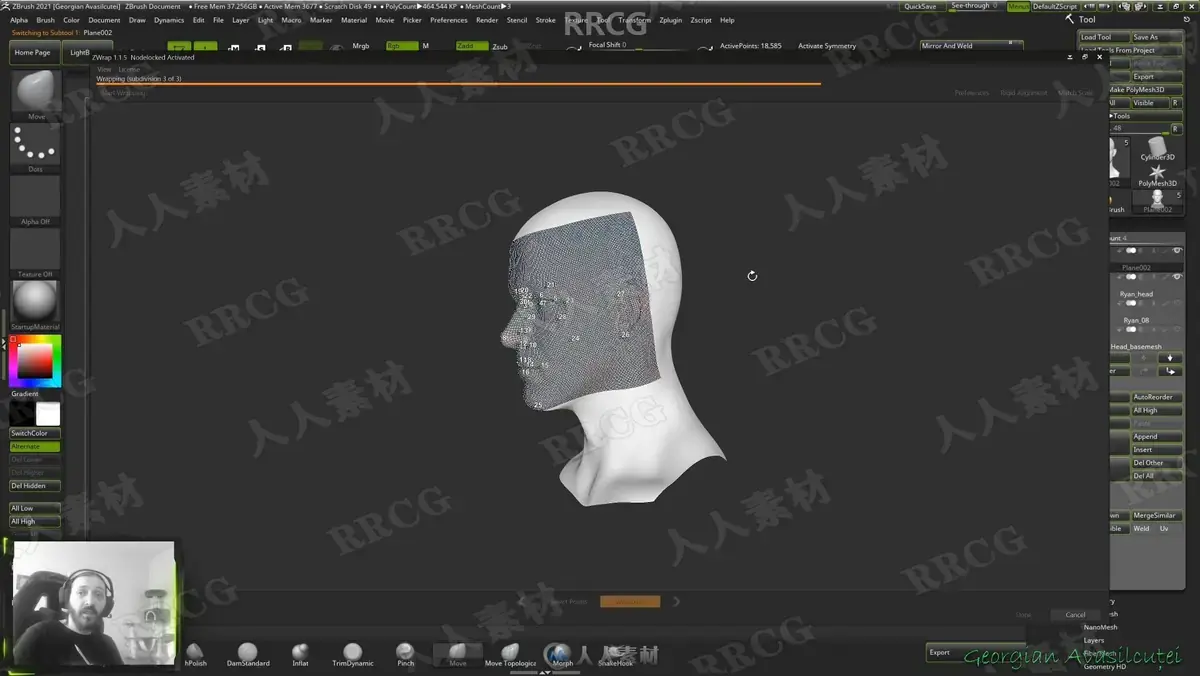
Task: Select the Cylinder3D tool thumbnail
Action: coord(1158,148)
